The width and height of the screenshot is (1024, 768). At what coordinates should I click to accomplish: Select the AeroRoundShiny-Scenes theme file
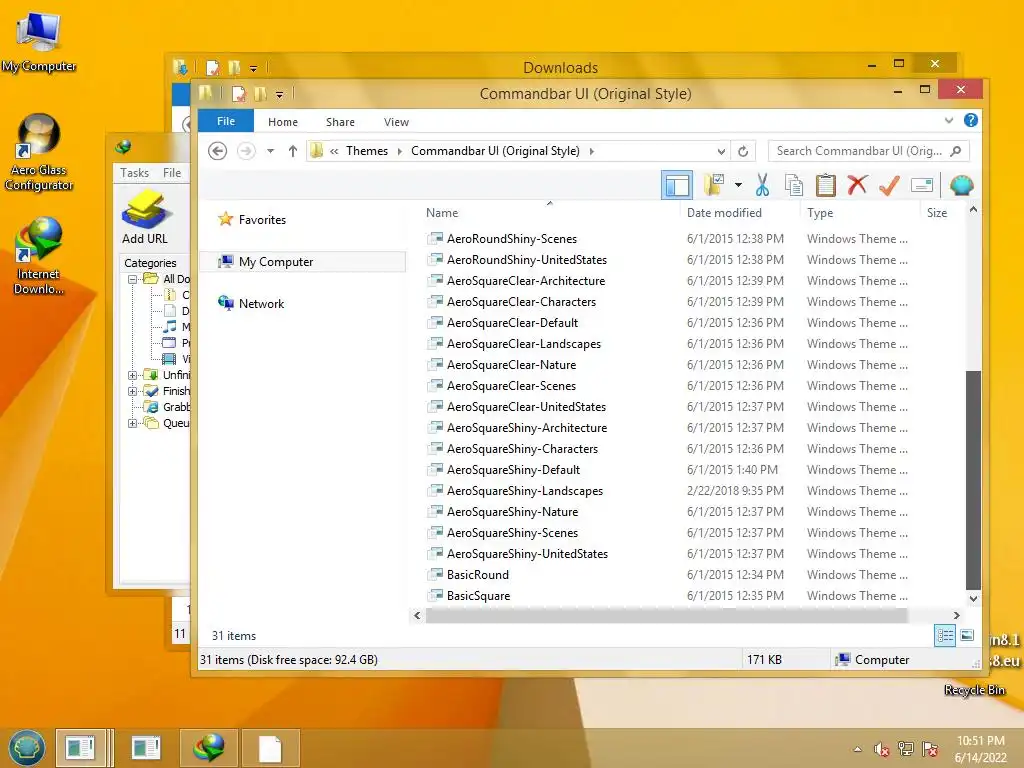[x=511, y=239]
